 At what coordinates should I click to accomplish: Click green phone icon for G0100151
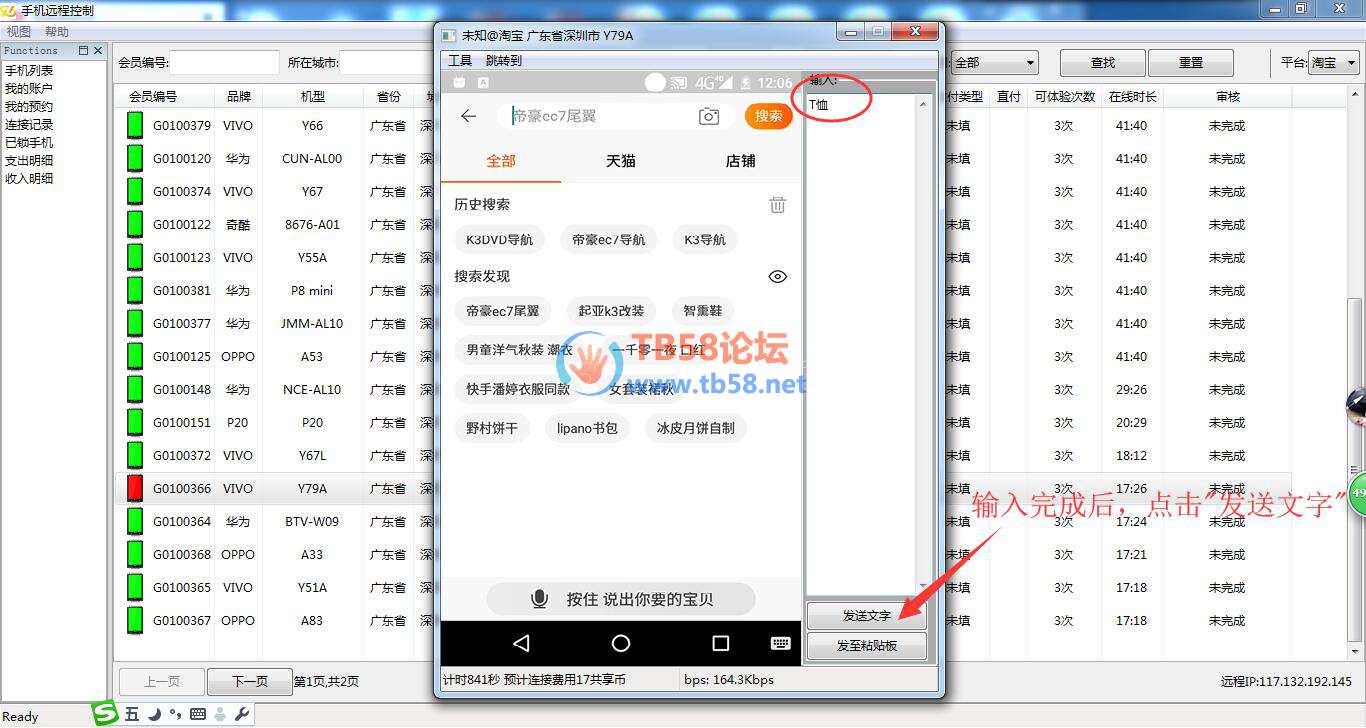pos(135,423)
